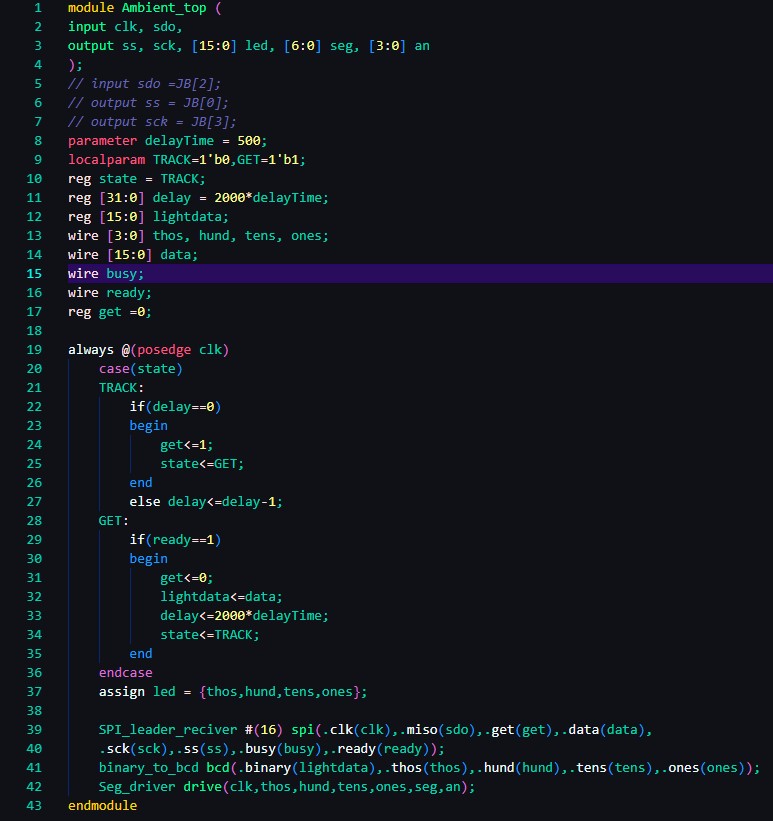Click "wire ready;" on line 16
Screen dimensions: 773x821
[x=110, y=293]
